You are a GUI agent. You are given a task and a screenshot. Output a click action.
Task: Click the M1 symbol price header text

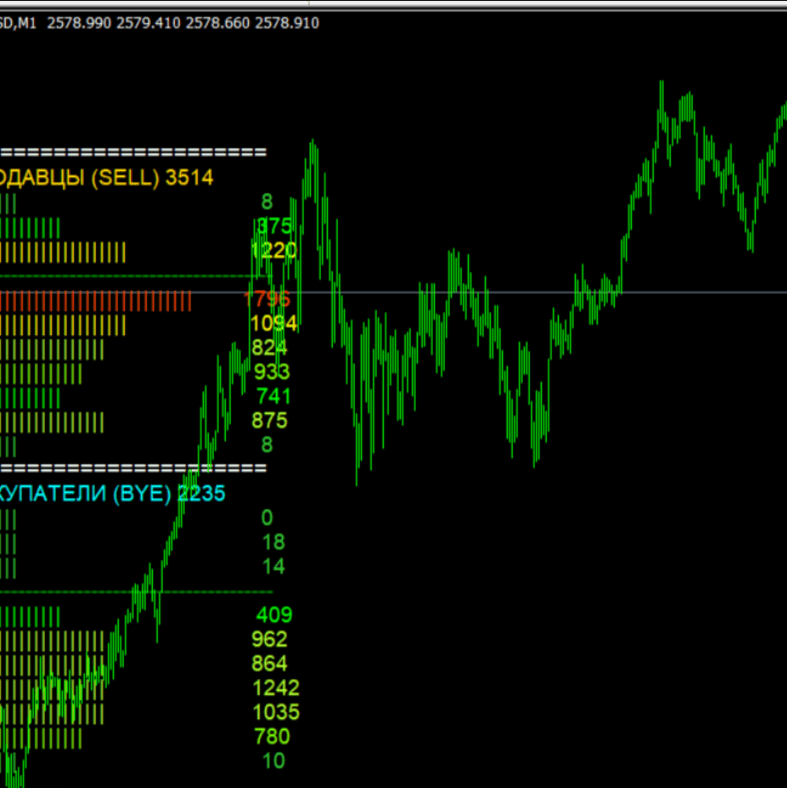pos(160,22)
